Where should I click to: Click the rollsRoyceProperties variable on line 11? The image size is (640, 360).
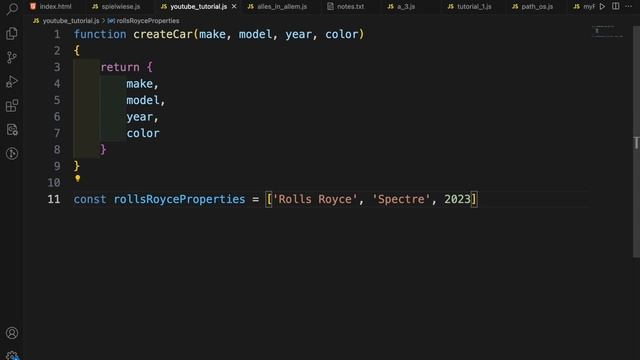pos(179,199)
